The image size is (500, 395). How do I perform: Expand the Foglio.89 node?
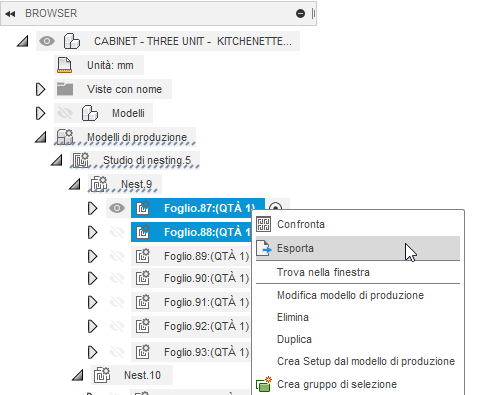pyautogui.click(x=92, y=256)
